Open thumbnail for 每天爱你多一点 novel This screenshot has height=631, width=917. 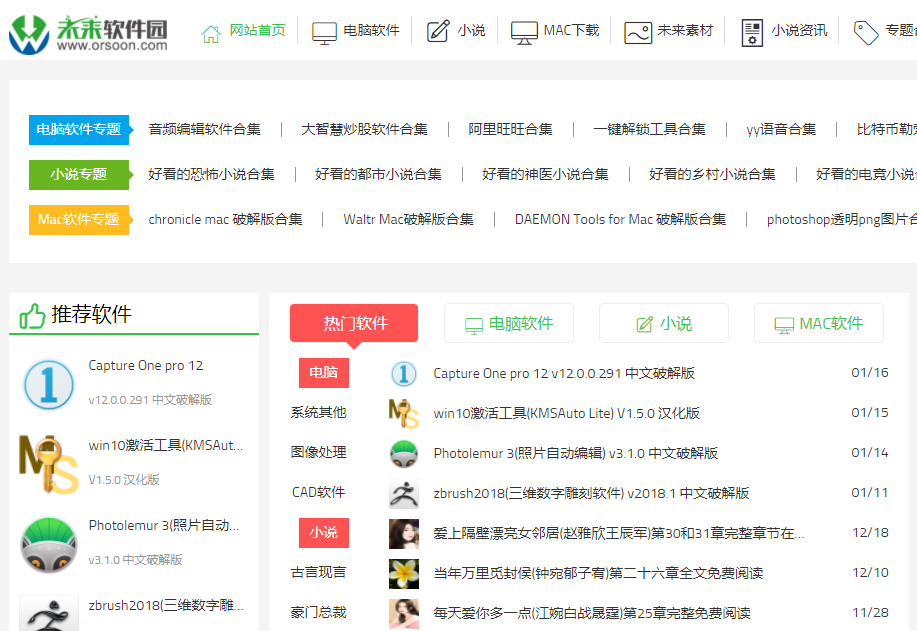click(x=404, y=613)
